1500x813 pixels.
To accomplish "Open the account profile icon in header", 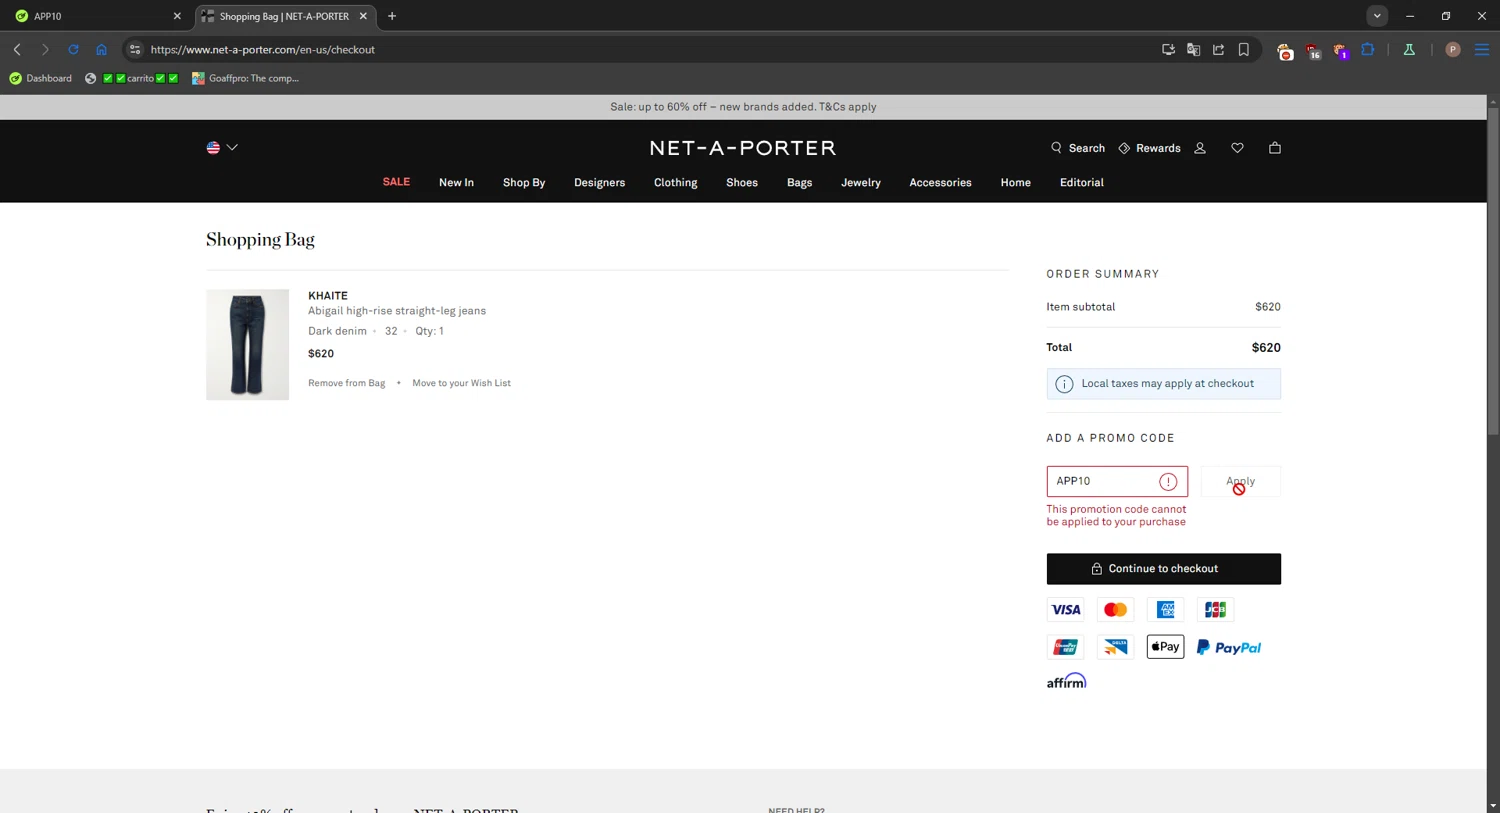I will pos(1200,148).
